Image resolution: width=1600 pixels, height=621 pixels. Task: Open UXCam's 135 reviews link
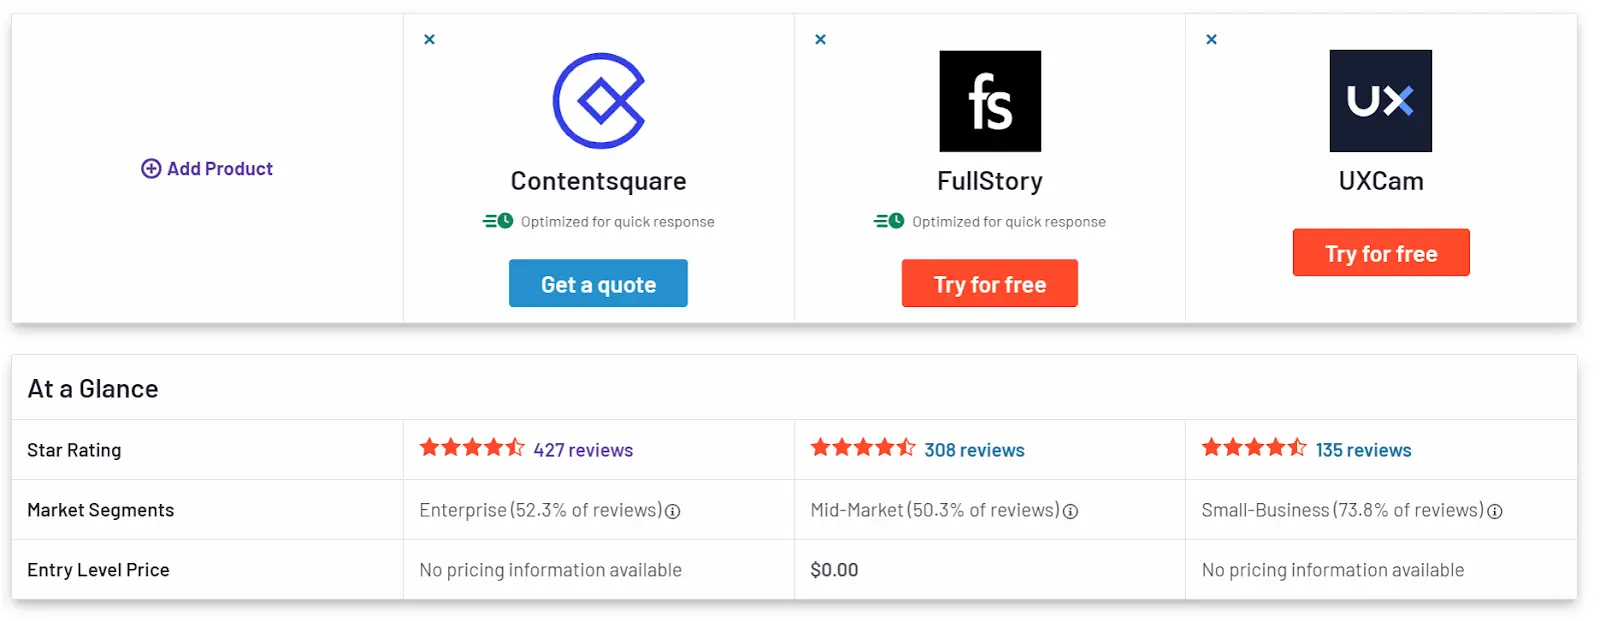pyautogui.click(x=1363, y=450)
